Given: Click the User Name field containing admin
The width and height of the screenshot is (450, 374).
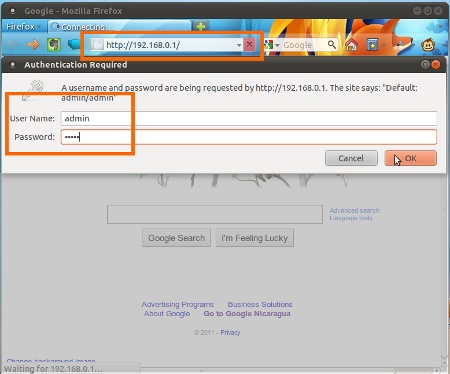Looking at the screenshot, I should pyautogui.click(x=249, y=118).
